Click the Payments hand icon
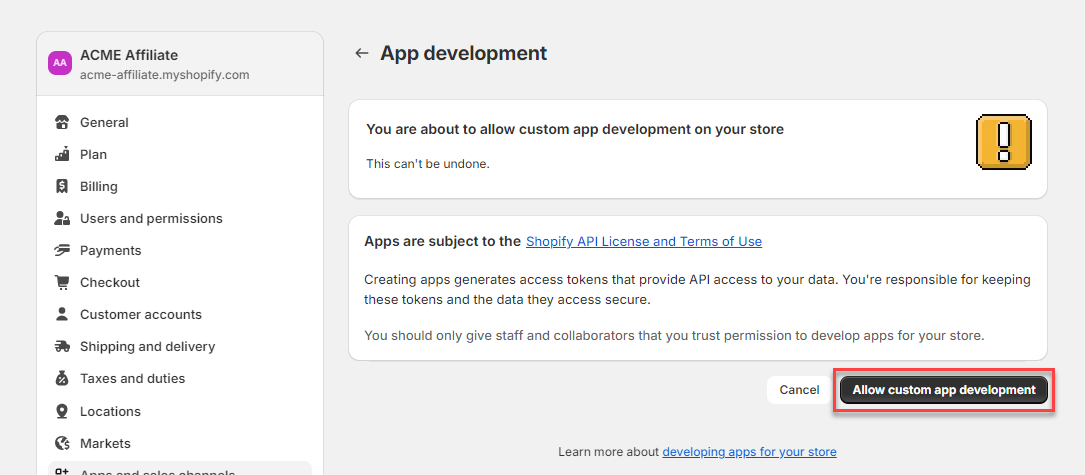Screen dimensions: 1085x475 62,250
